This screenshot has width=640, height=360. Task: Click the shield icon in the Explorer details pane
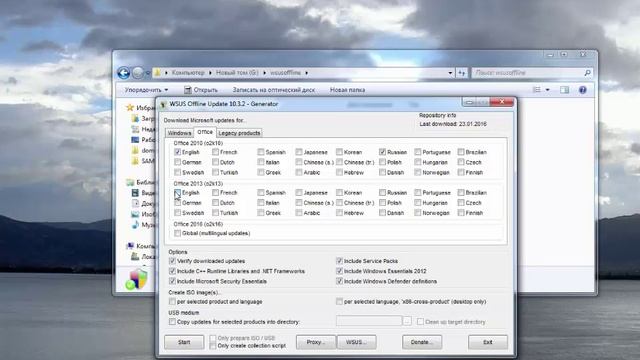click(x=136, y=279)
